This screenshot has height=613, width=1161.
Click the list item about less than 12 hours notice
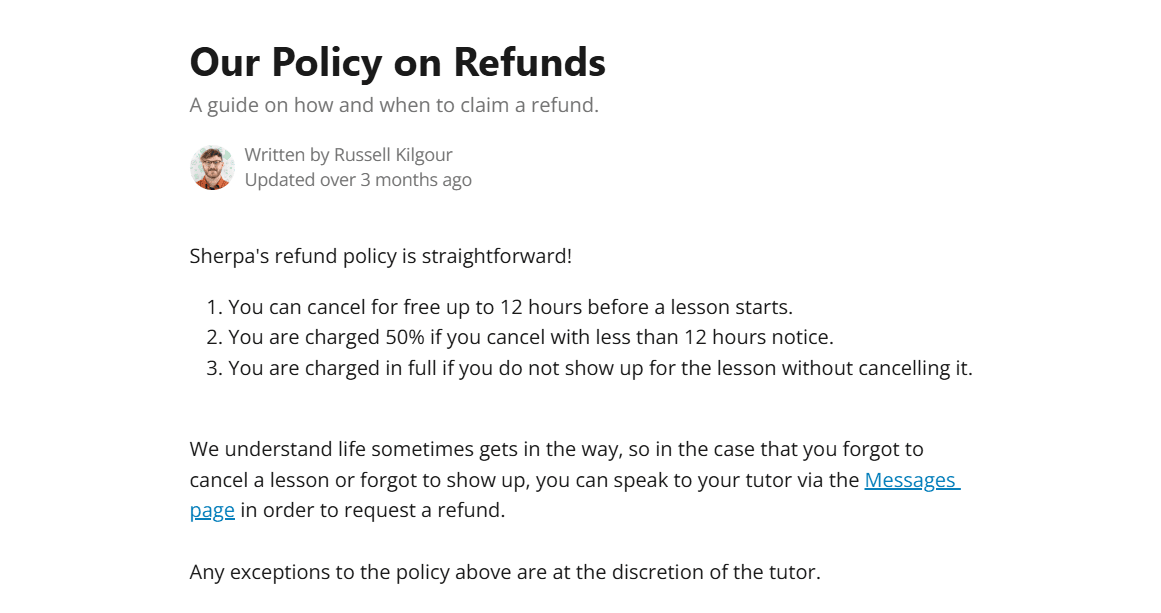click(x=530, y=337)
